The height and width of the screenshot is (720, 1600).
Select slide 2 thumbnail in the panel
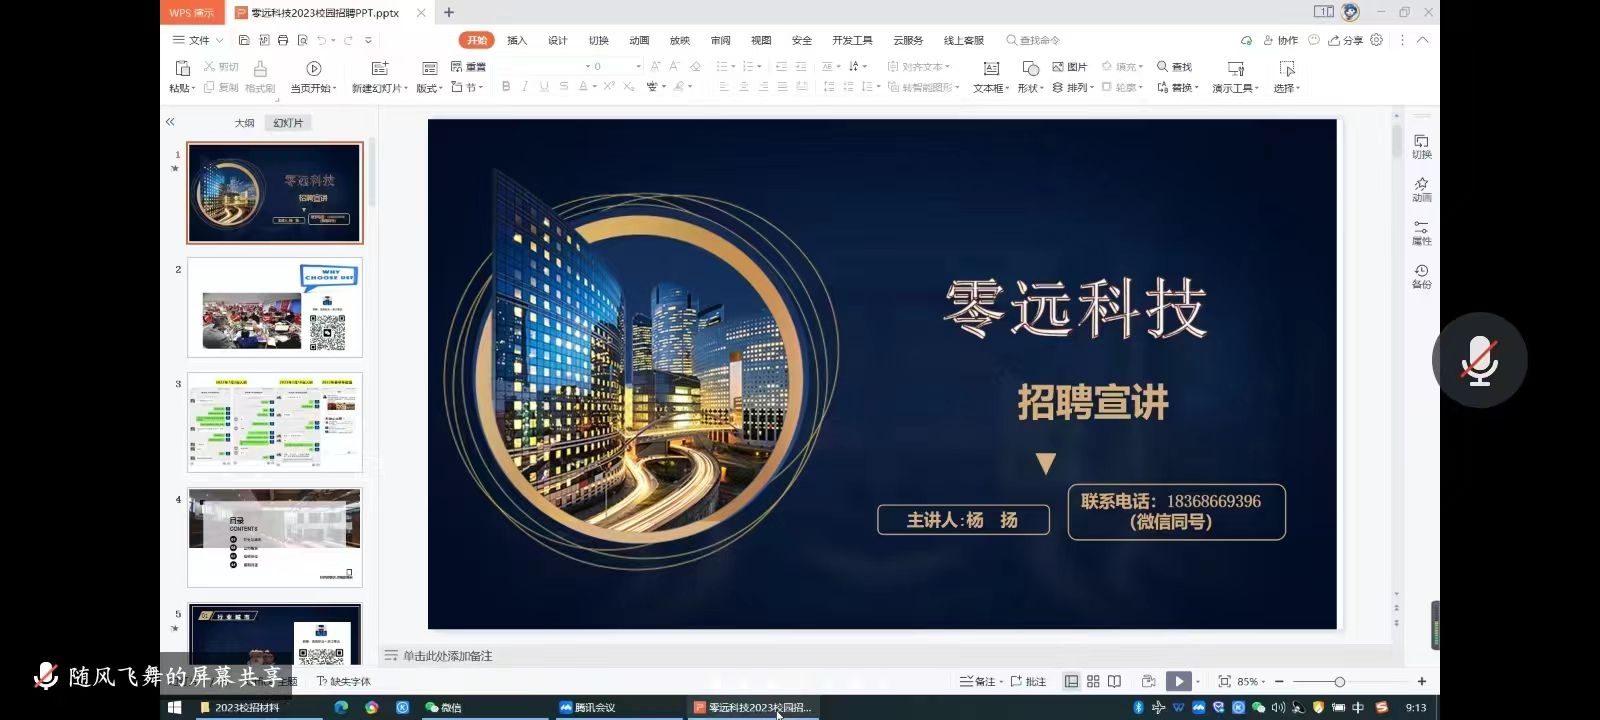(275, 308)
